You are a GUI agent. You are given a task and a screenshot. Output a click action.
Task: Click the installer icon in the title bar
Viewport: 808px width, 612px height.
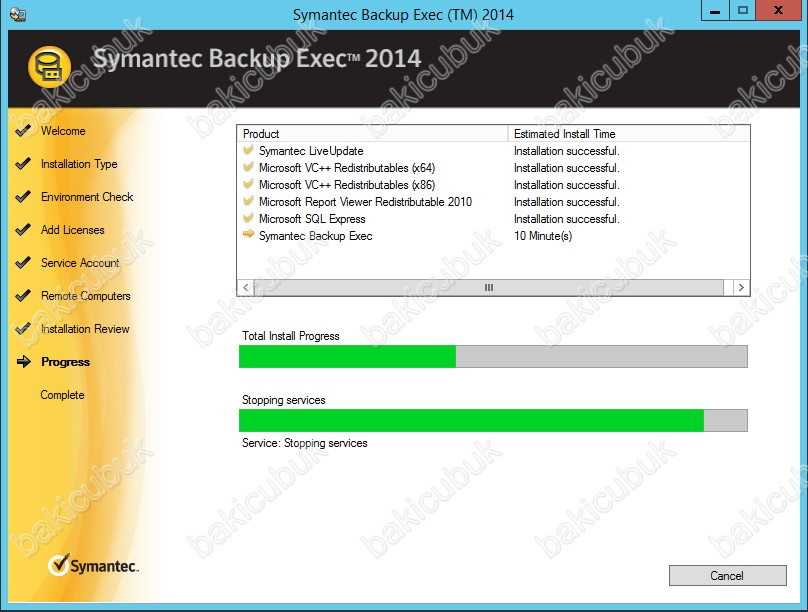coord(18,14)
